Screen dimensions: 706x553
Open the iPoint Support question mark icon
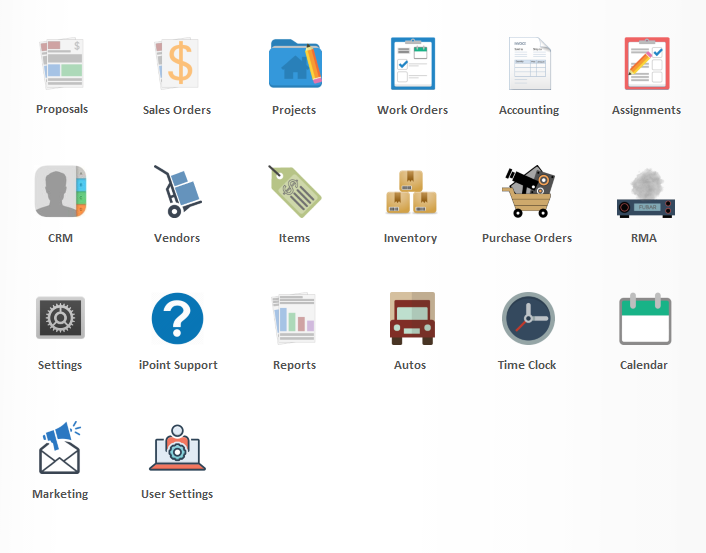tap(177, 318)
